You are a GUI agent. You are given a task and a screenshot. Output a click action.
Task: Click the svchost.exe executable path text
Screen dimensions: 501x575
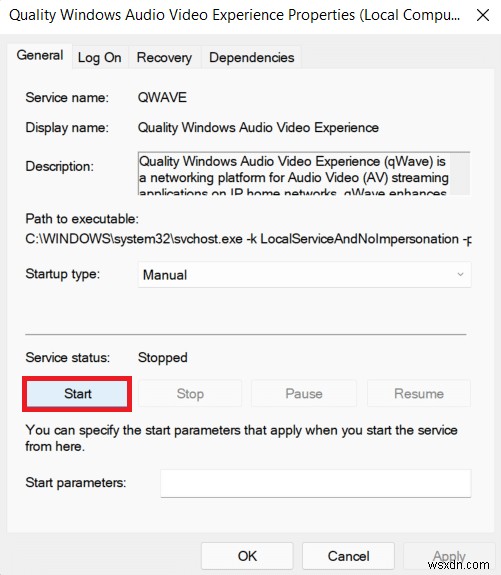[x=248, y=239]
